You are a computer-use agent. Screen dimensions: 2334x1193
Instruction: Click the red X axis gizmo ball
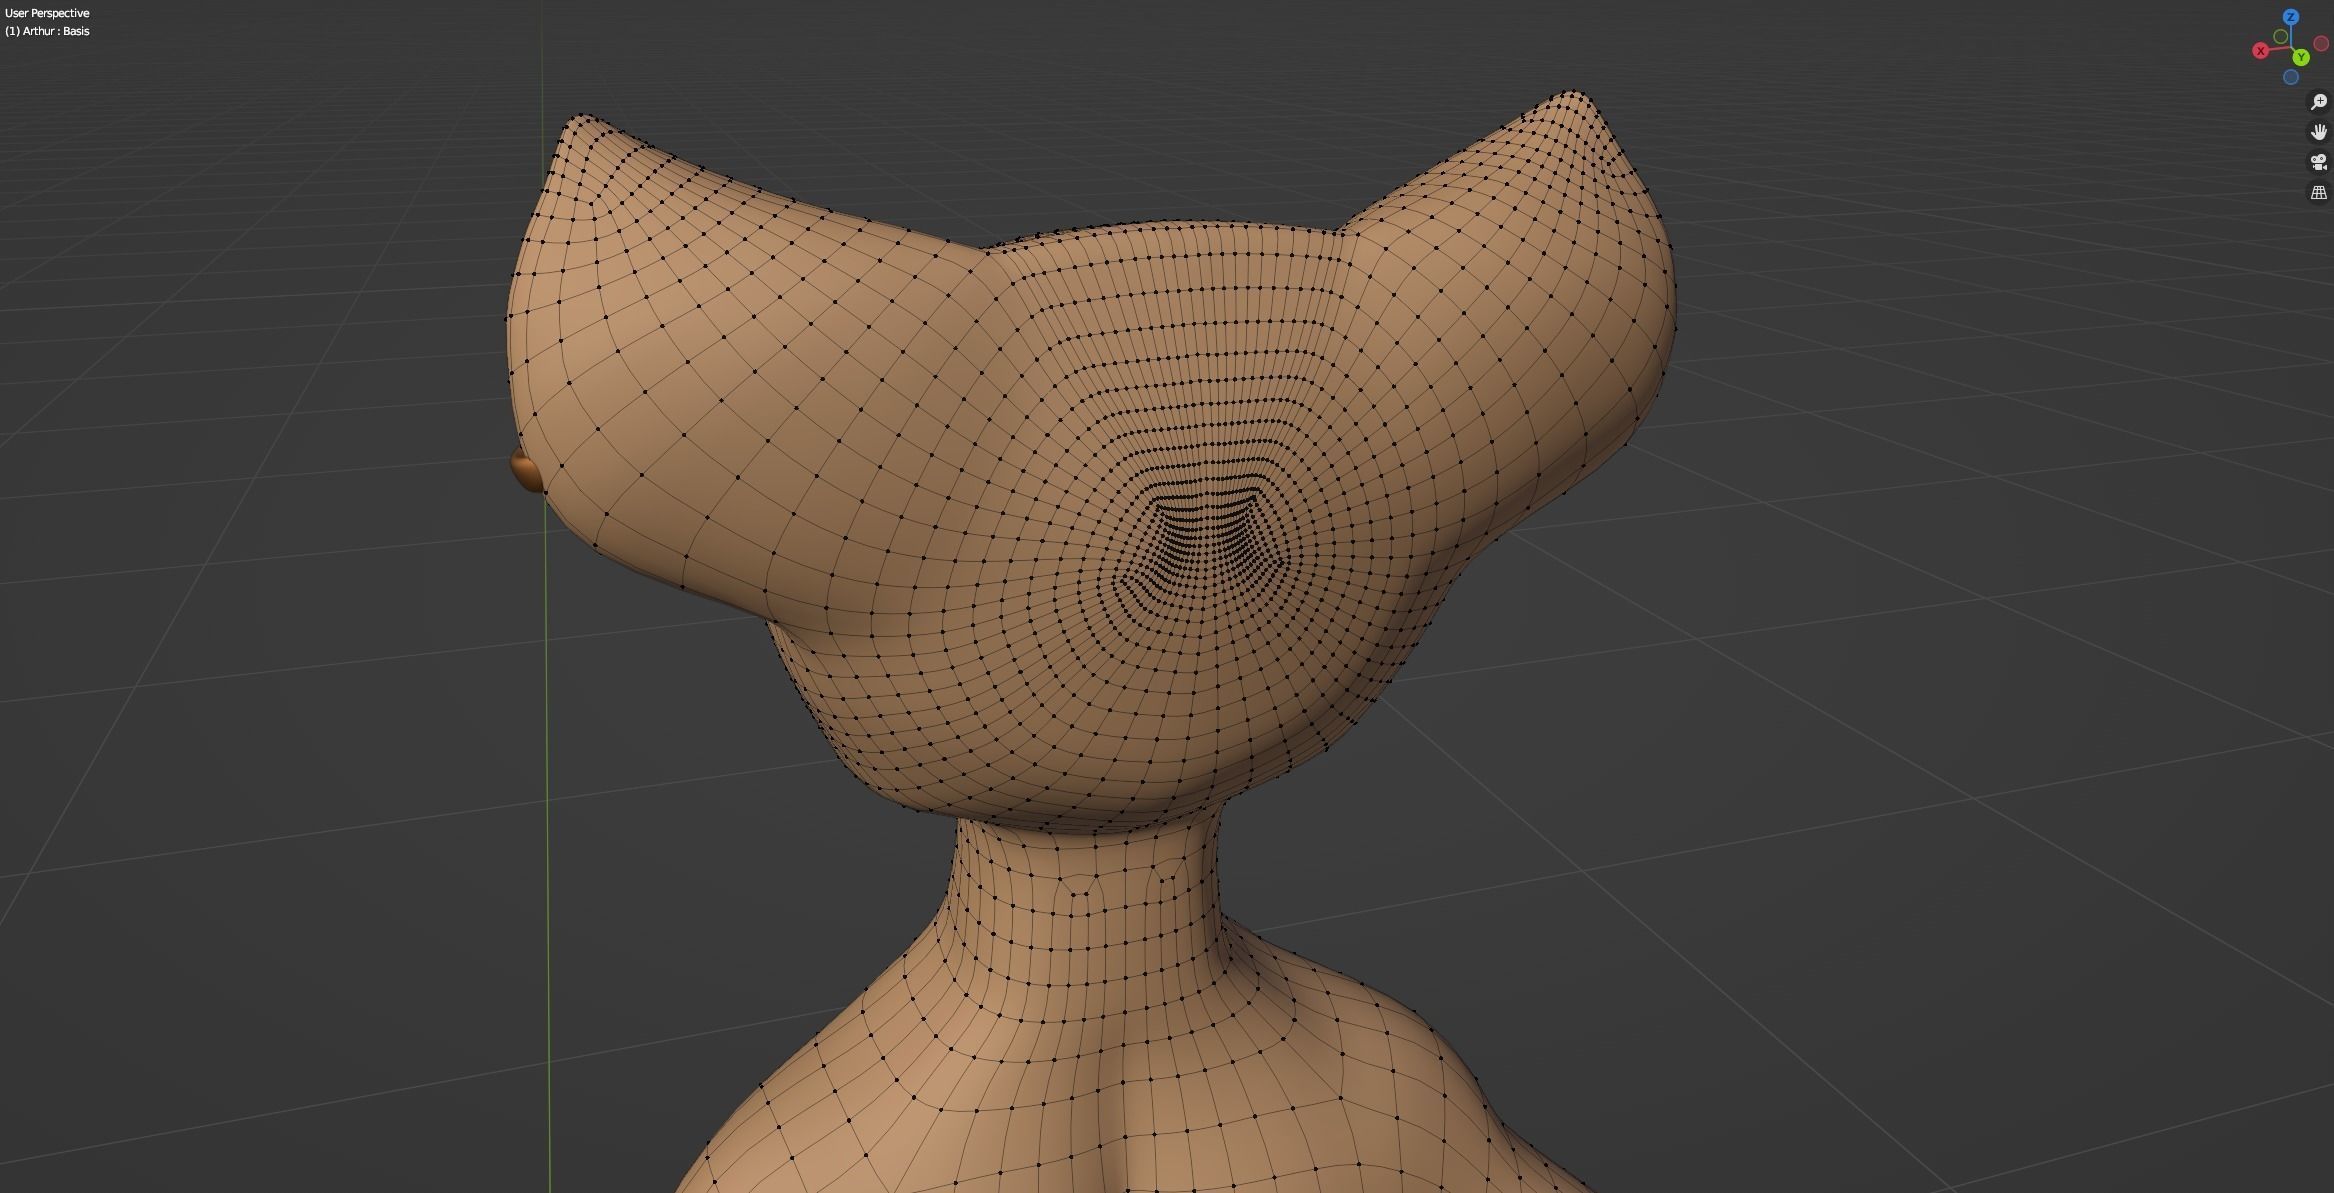[x=2260, y=51]
